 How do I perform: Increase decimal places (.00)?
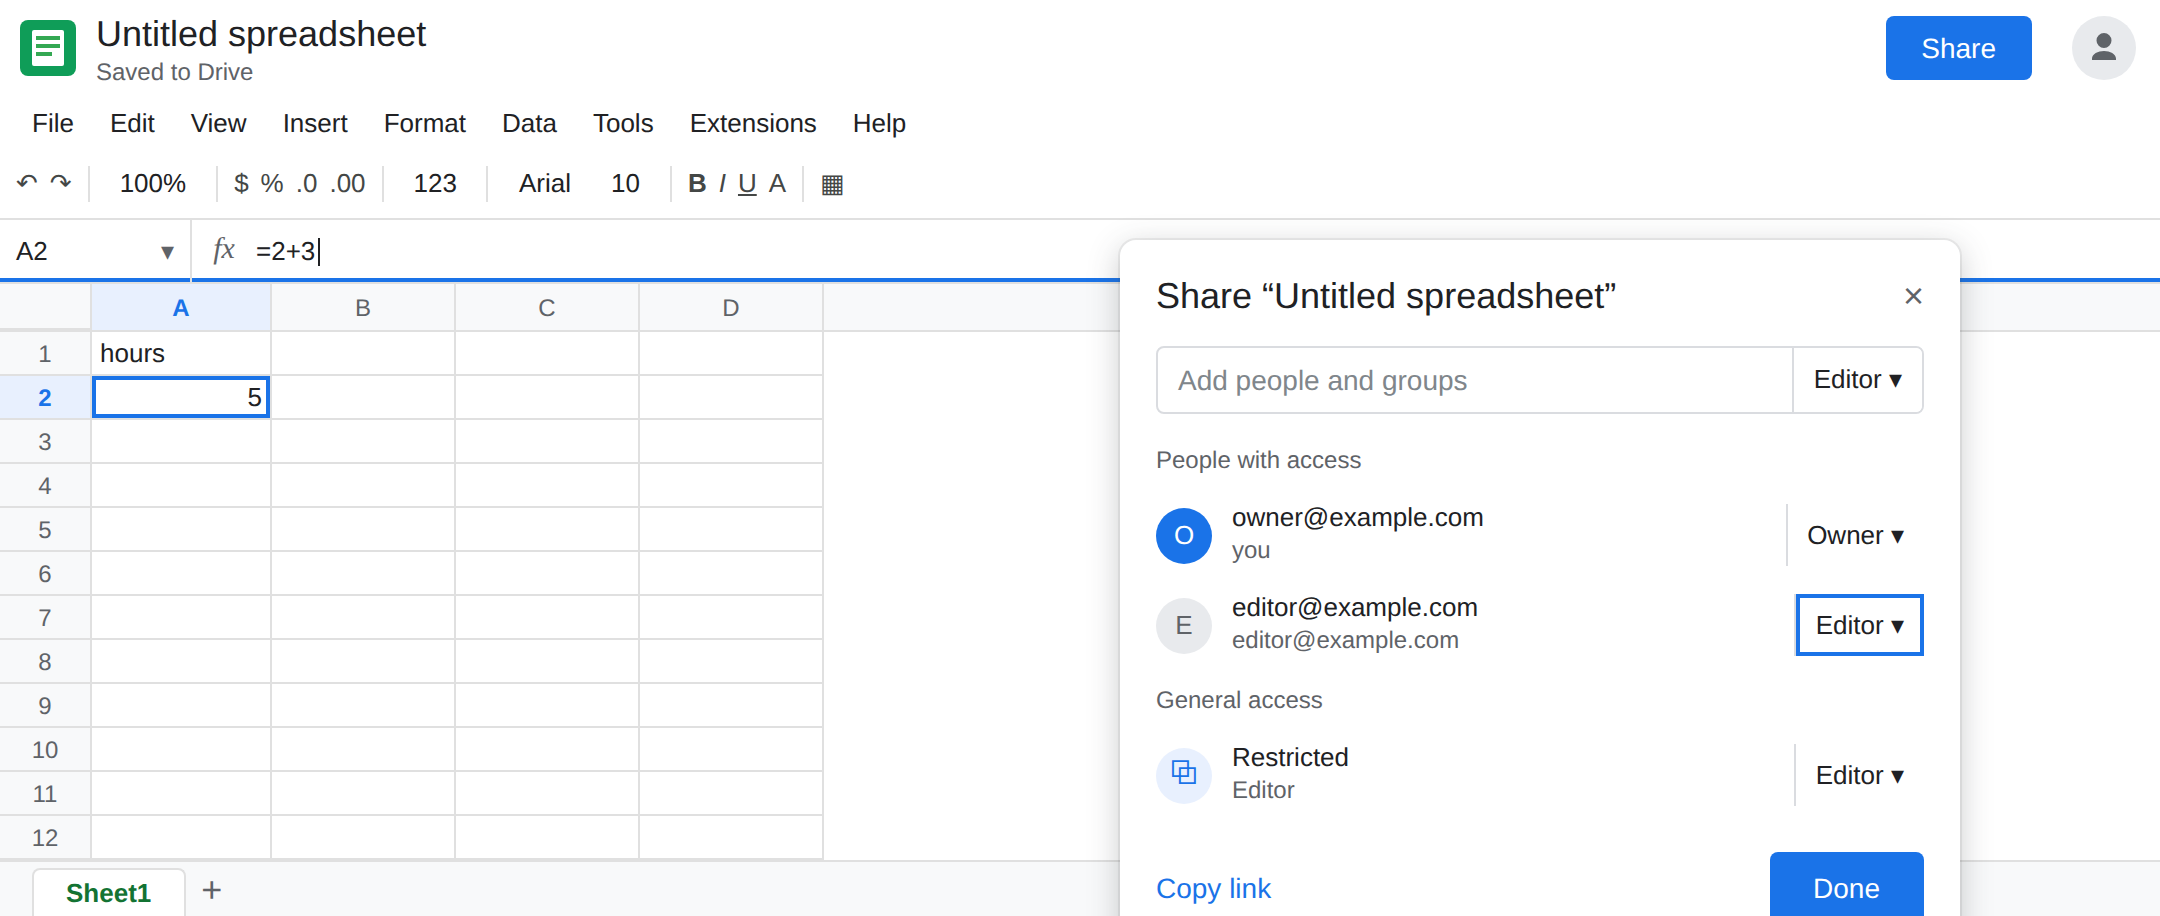point(348,183)
